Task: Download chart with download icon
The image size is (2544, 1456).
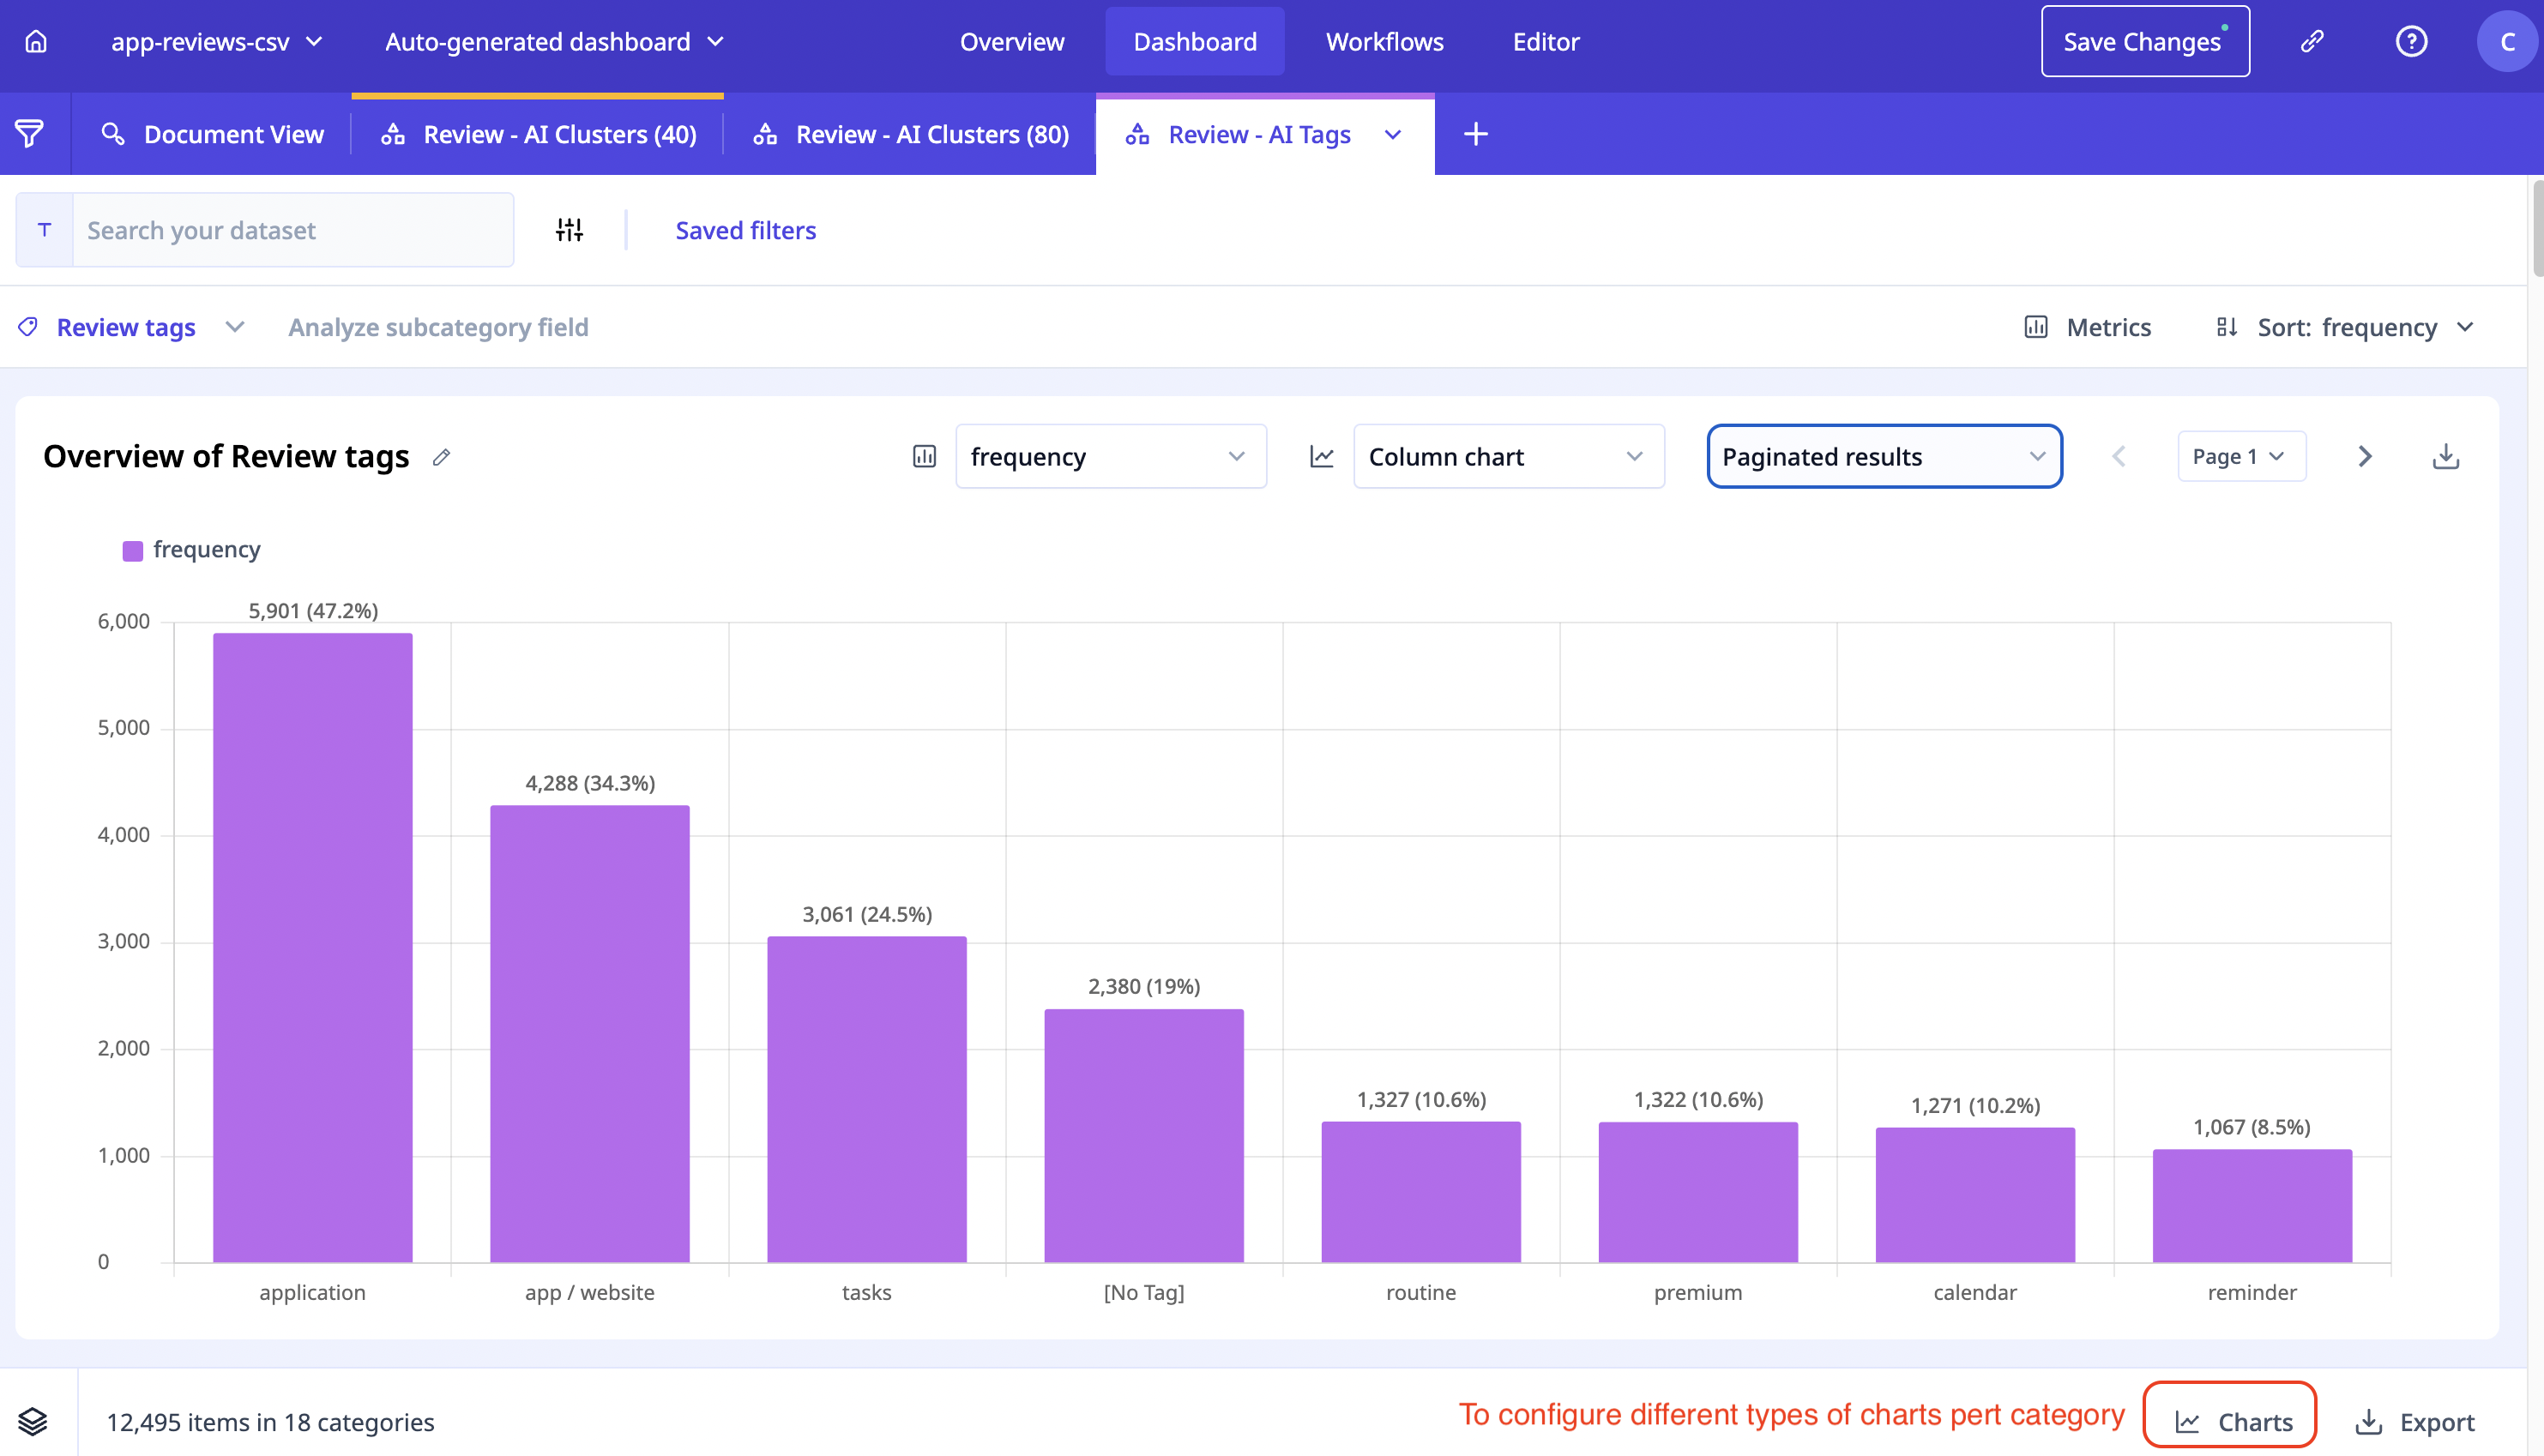Action: 2445,457
